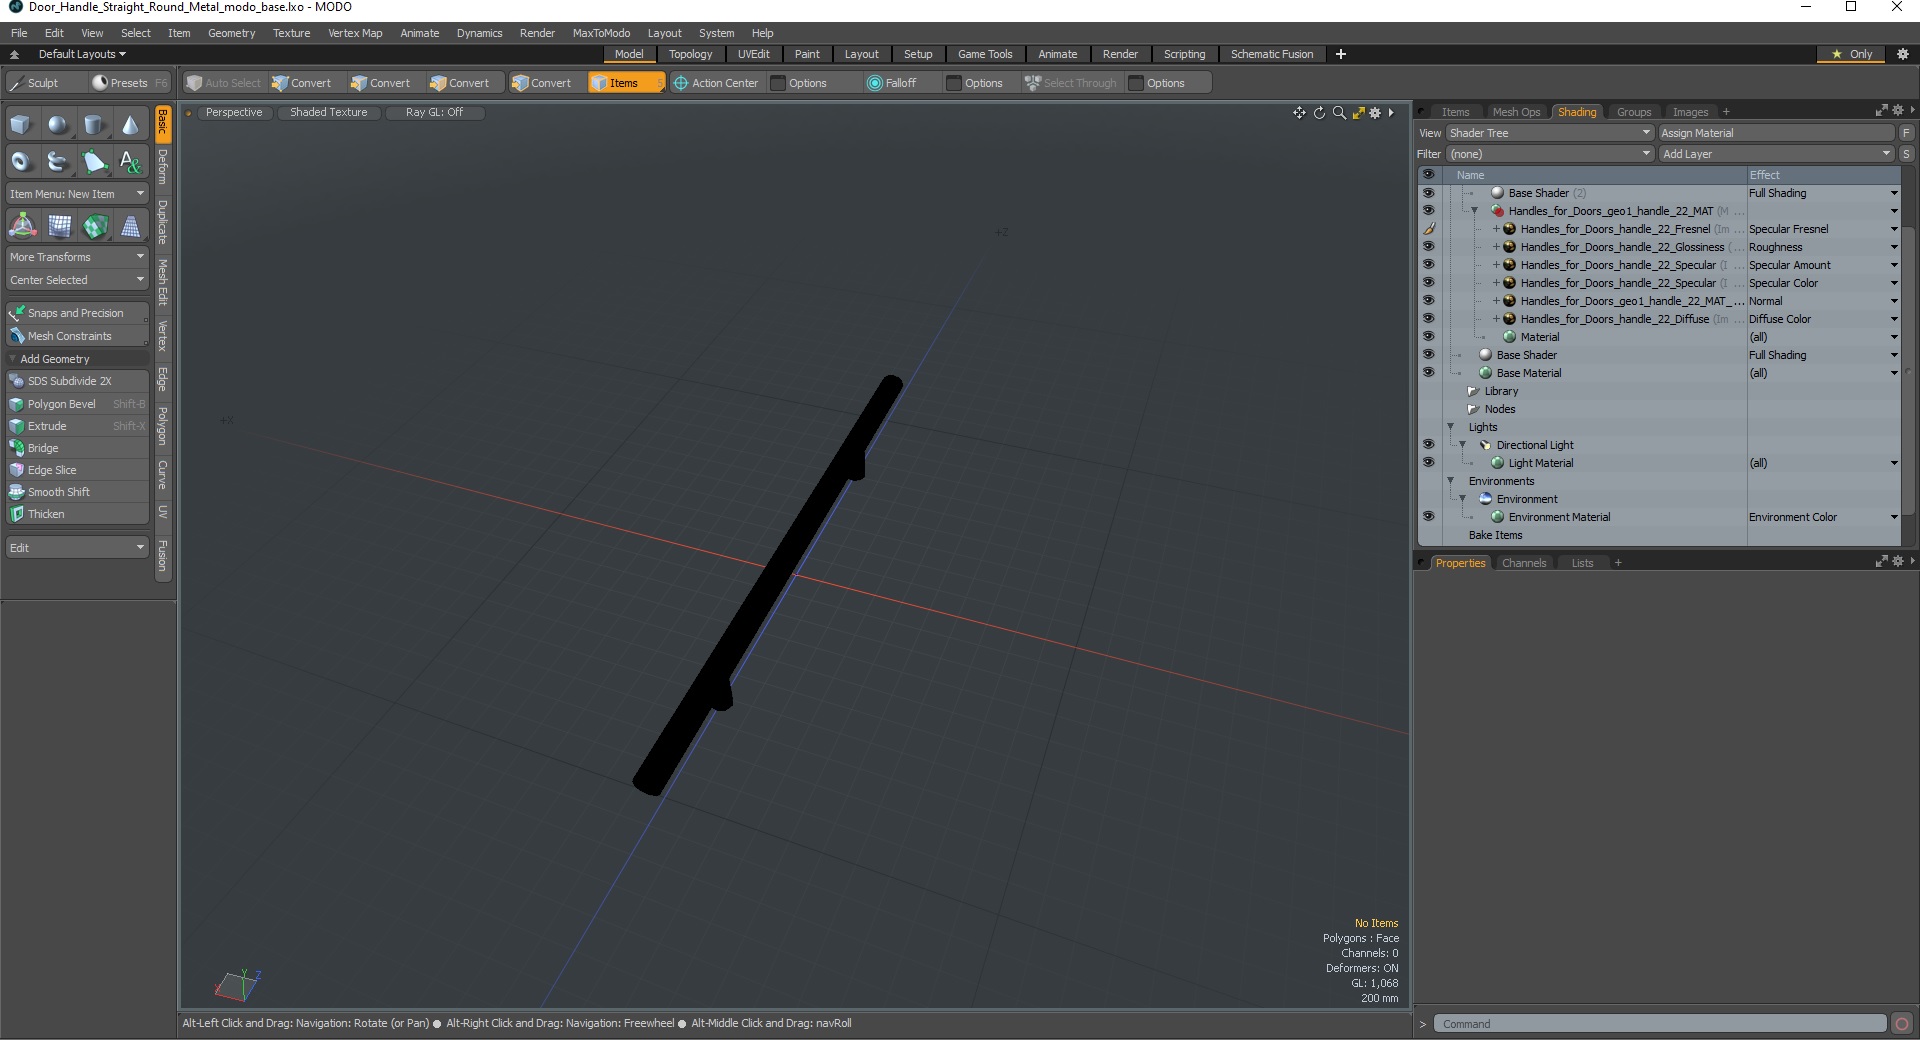The height and width of the screenshot is (1040, 1920).
Task: Select the Torus primitive tool
Action: (21, 161)
